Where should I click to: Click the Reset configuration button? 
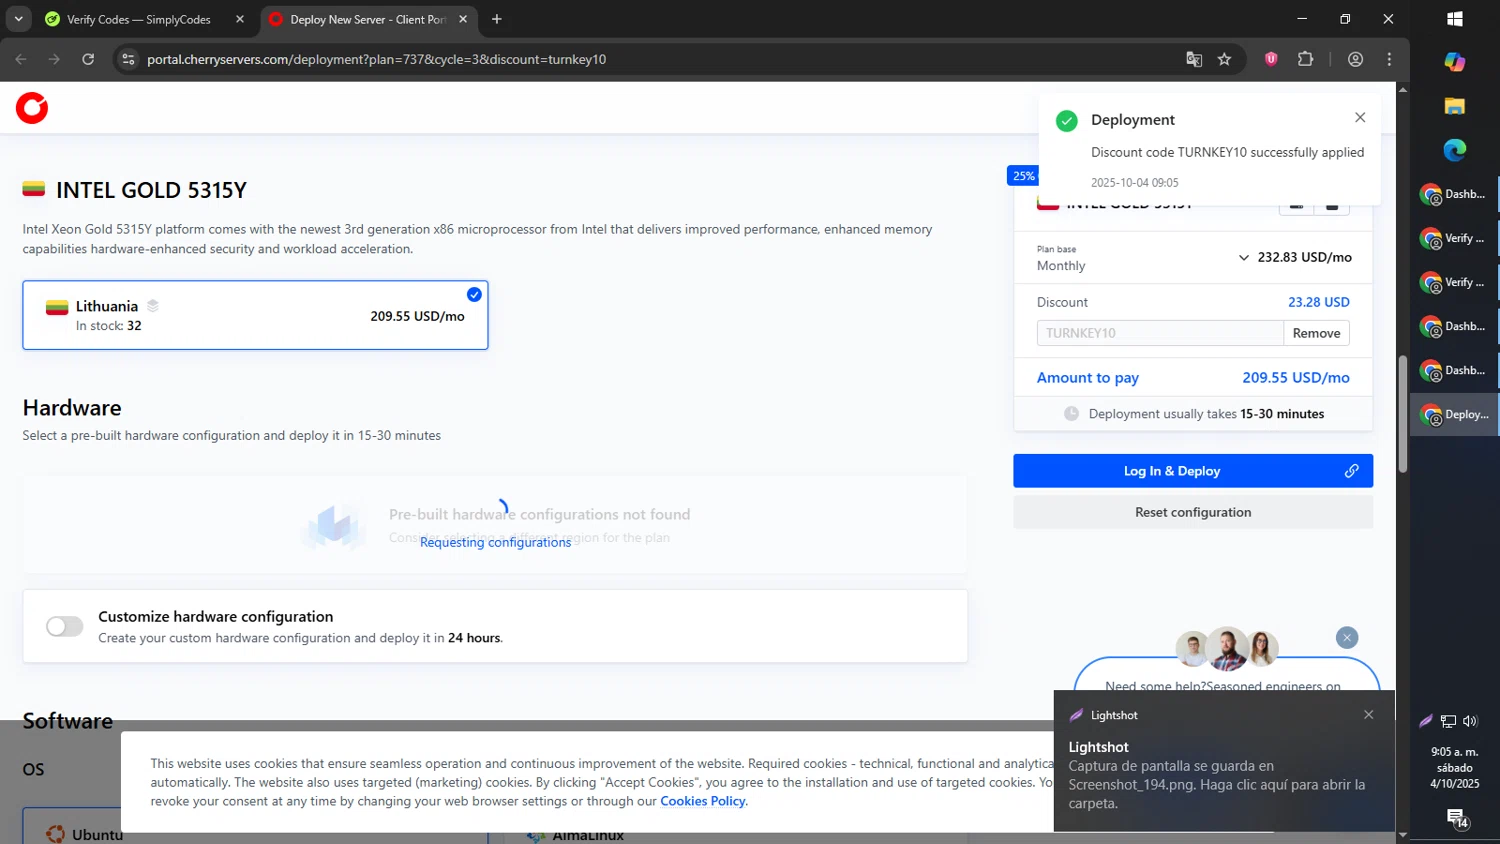pos(1193,512)
